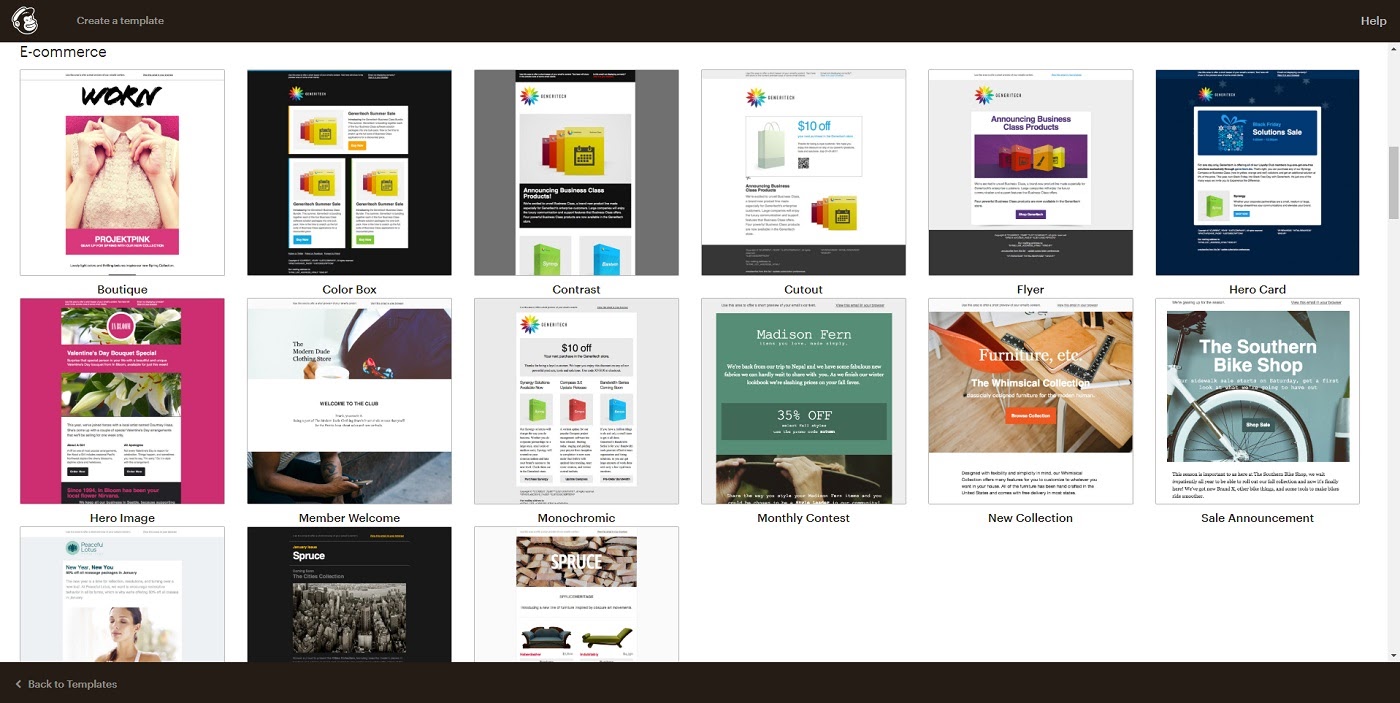Image resolution: width=1400 pixels, height=703 pixels.
Task: Choose the Monochromic template
Action: click(576, 400)
